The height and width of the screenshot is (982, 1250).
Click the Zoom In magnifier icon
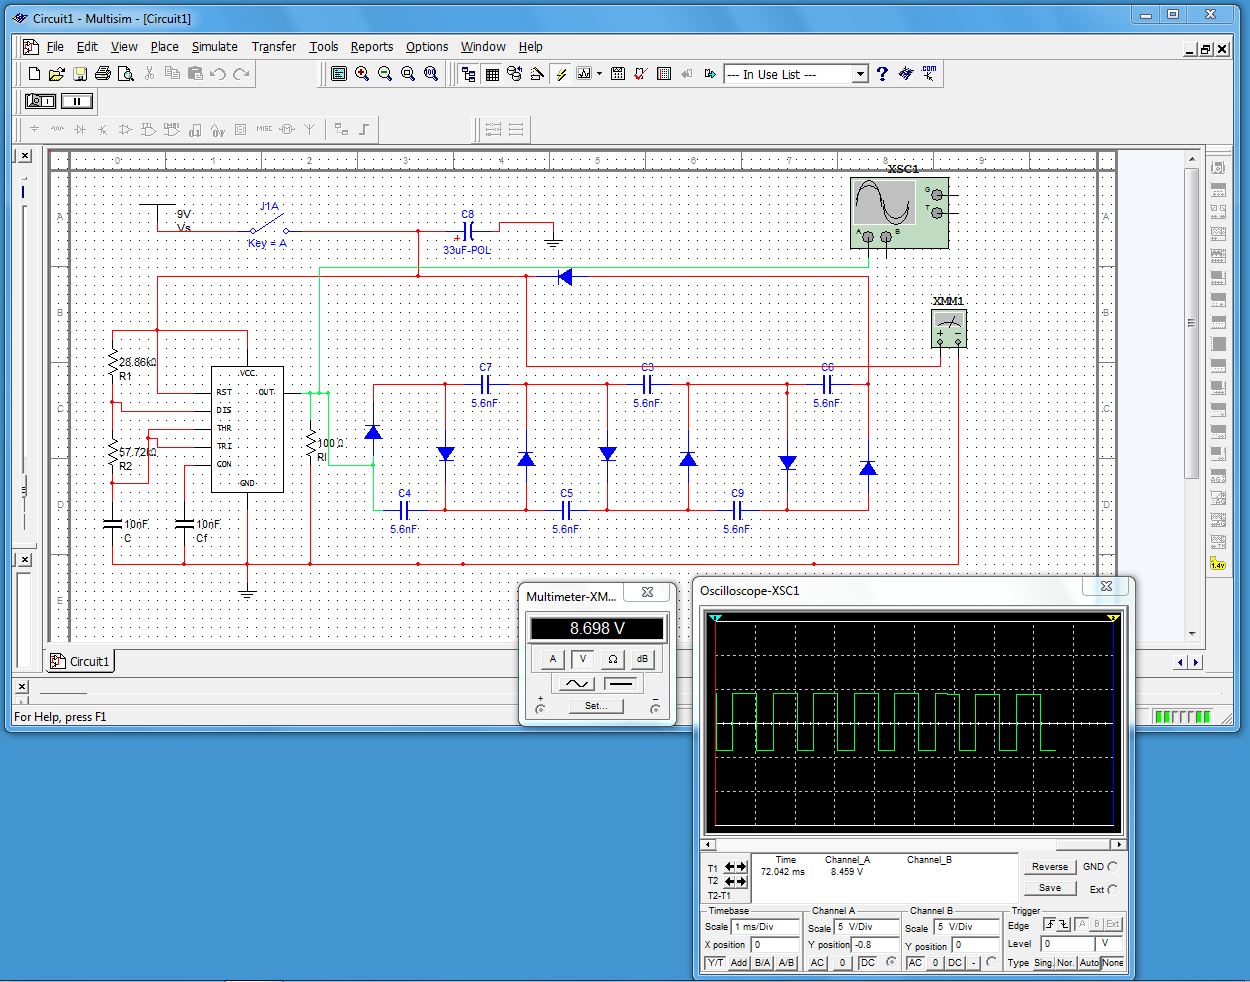362,74
